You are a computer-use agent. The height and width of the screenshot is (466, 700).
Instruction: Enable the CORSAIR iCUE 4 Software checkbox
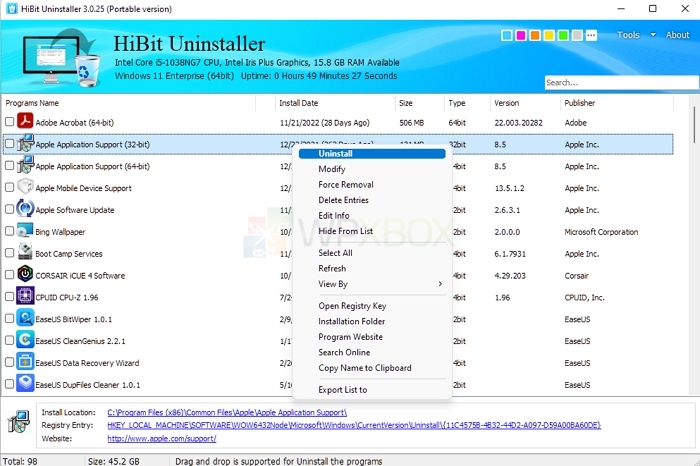coord(9,275)
